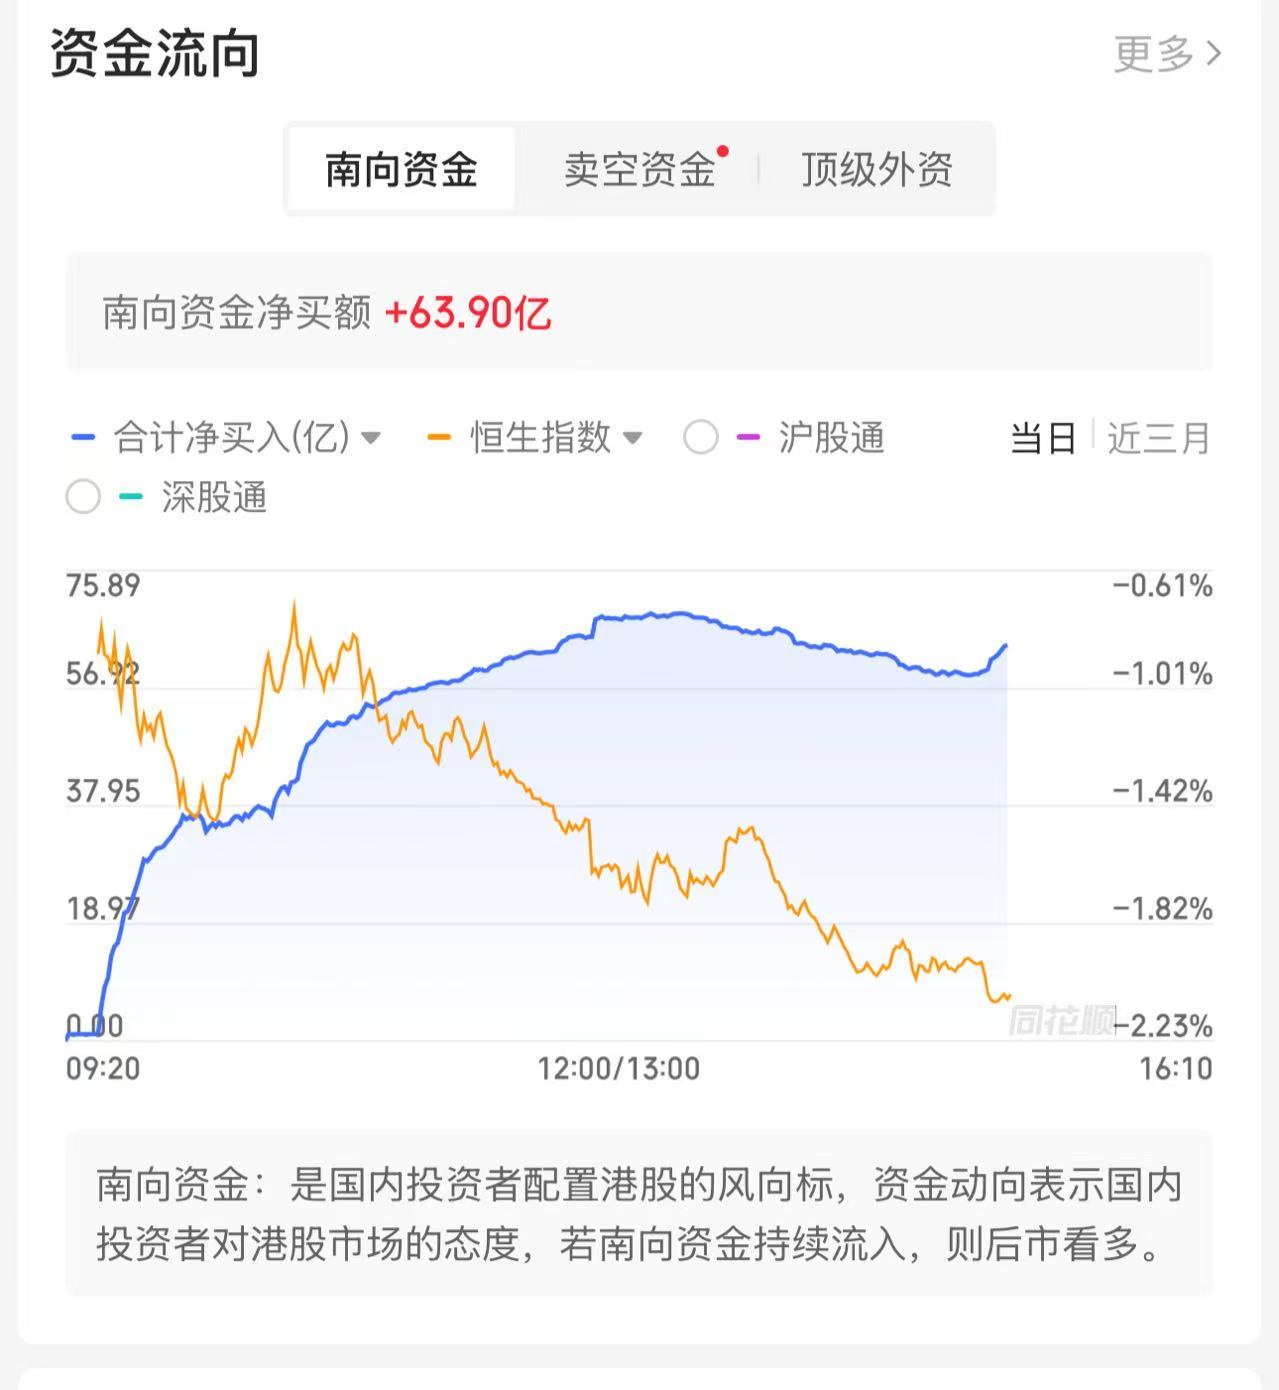
Task: Tap the 同花顺 watermark logo on chart
Action: coord(1060,1021)
